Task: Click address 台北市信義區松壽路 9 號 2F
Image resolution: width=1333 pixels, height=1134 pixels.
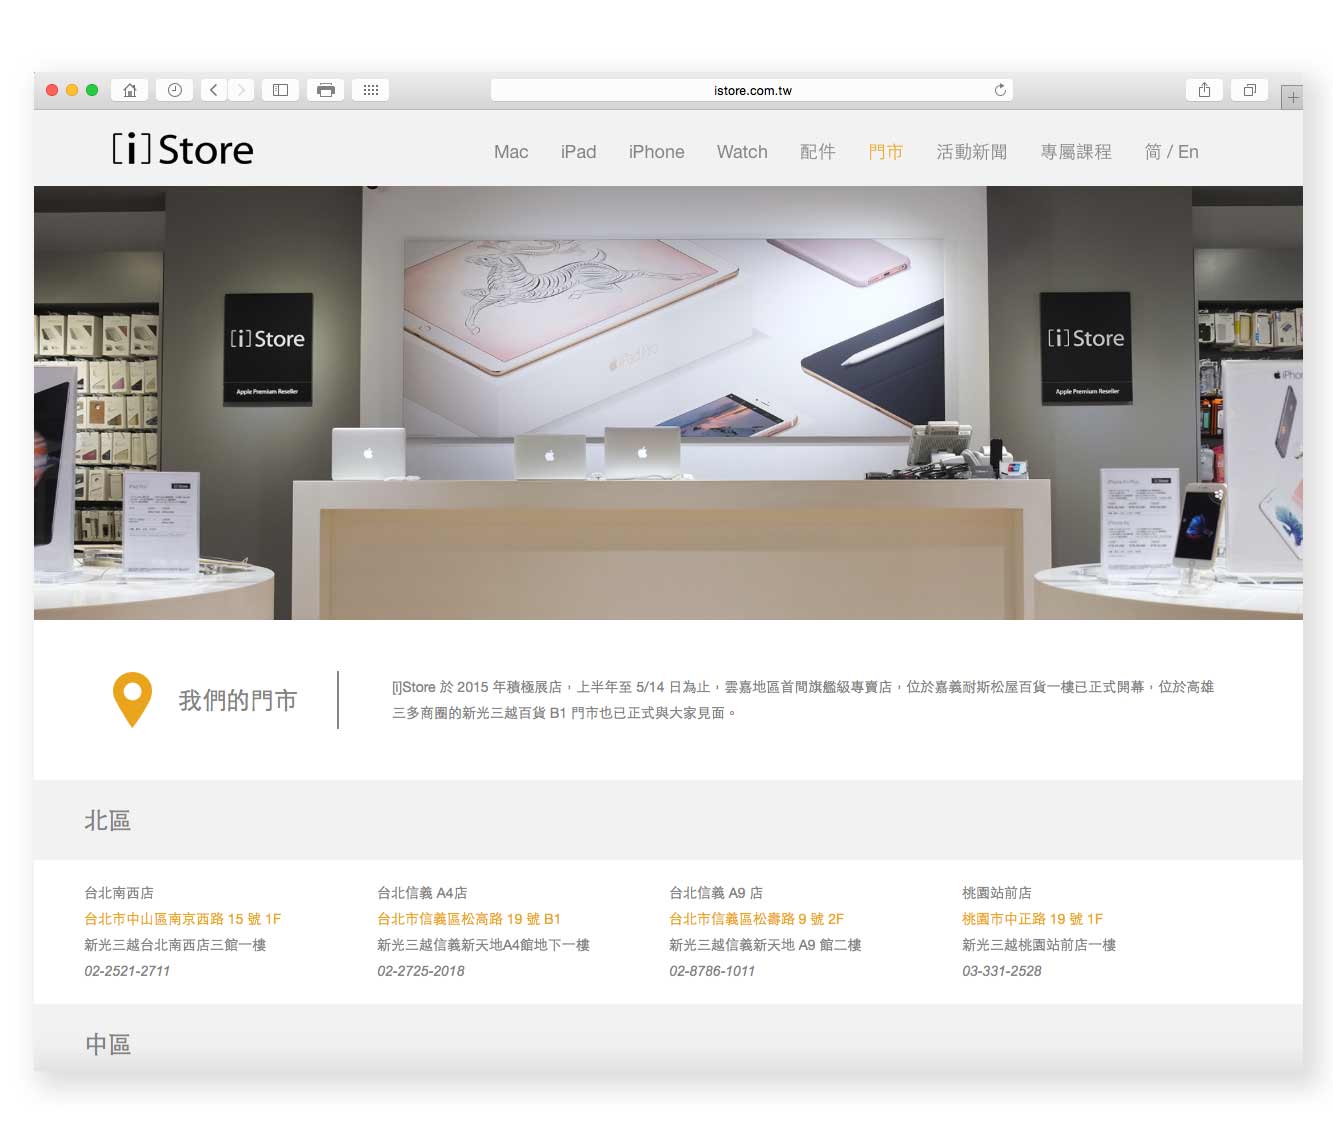Action: (757, 918)
